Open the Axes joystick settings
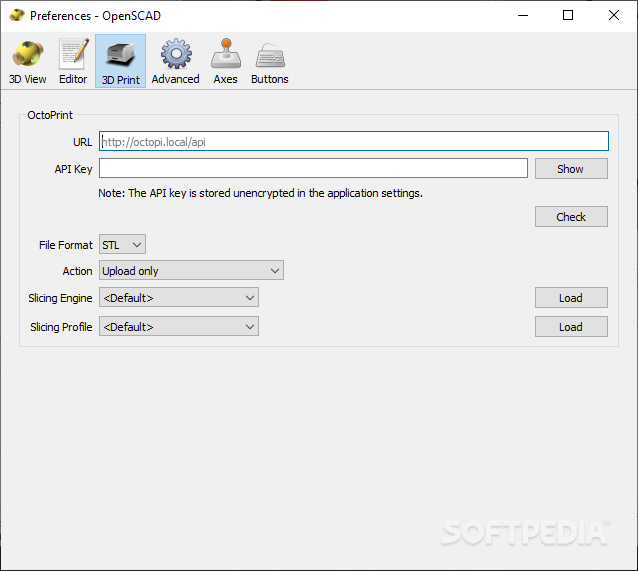 225,61
